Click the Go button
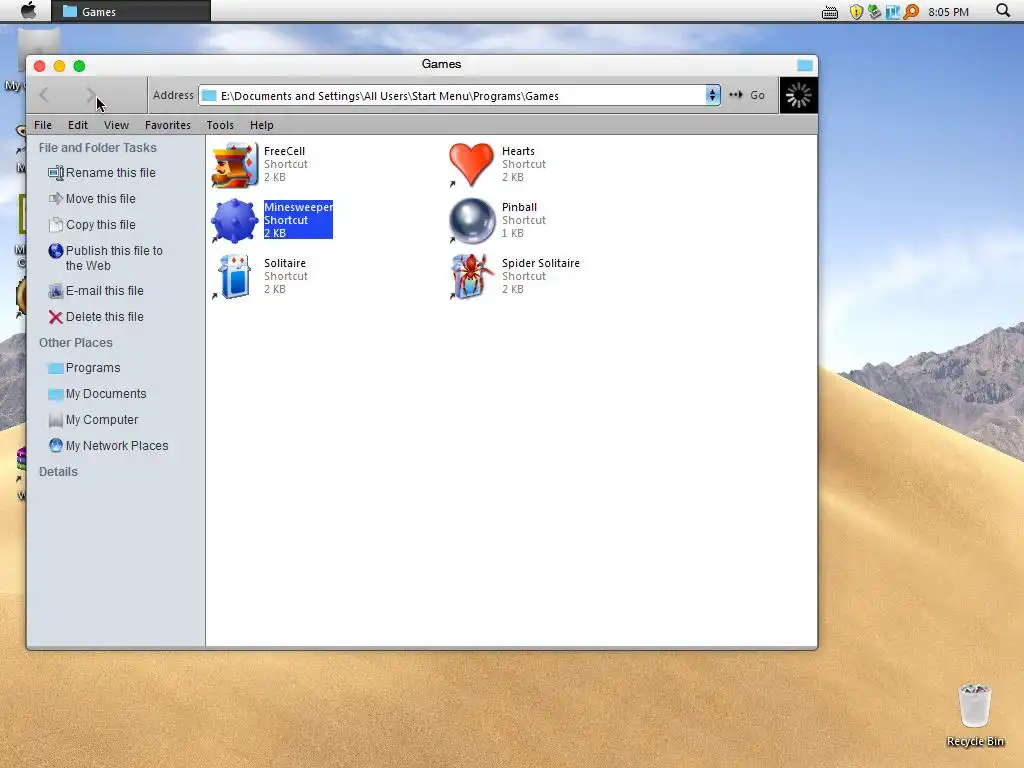The width and height of the screenshot is (1024, 768). pos(748,95)
